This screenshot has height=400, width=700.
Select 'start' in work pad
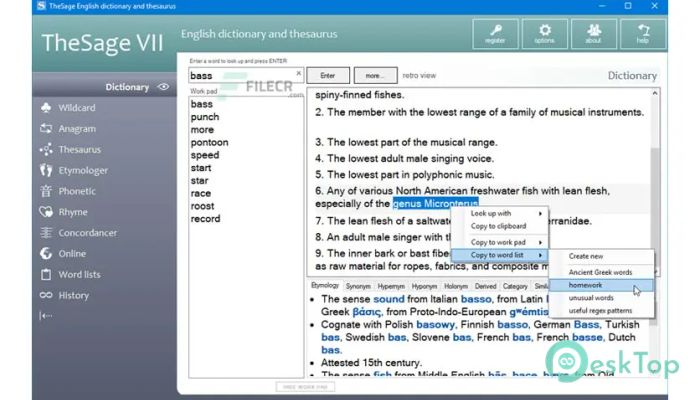pos(201,168)
